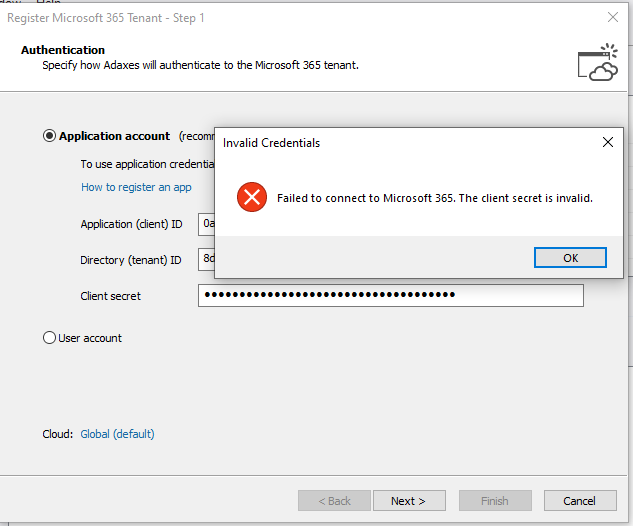Screen dimensions: 633x526
Task: Click OK in Invalid Credentials dialog
Action: pyautogui.click(x=570, y=258)
